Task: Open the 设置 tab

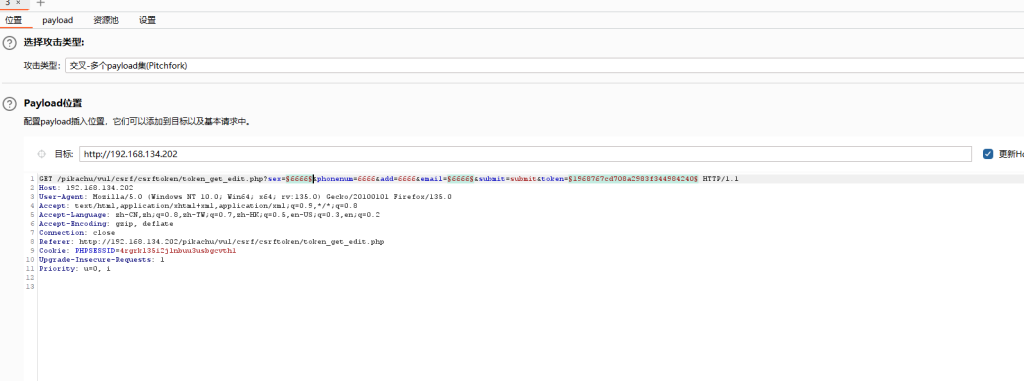Action: click(147, 20)
